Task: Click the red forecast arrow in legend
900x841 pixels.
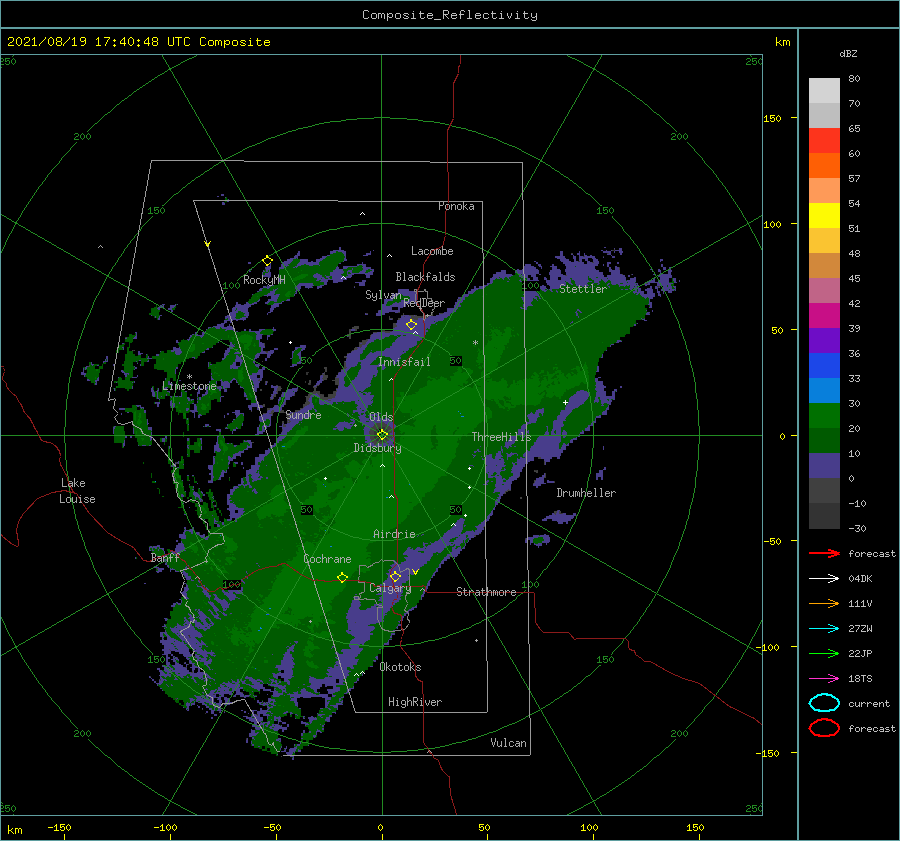Action: coord(824,553)
